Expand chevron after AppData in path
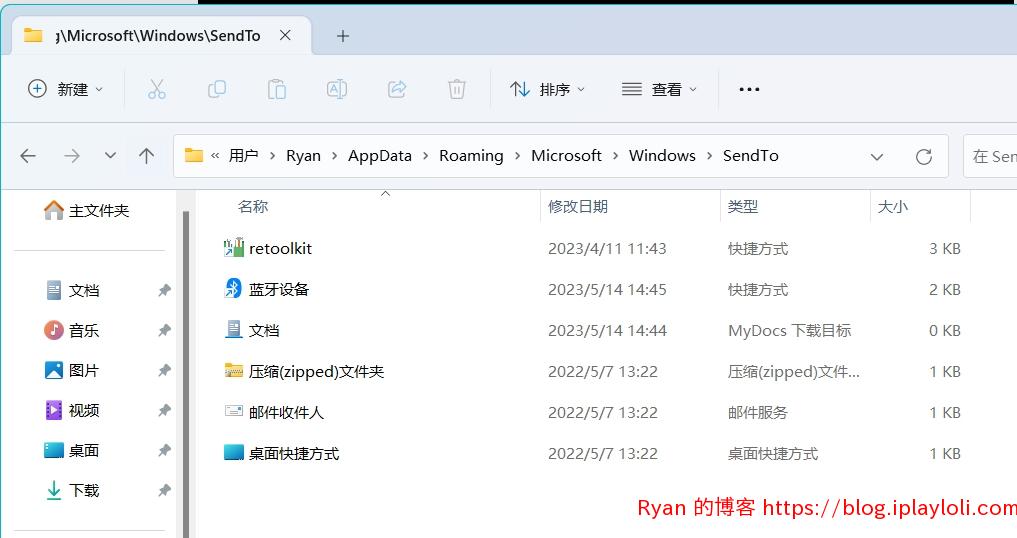 425,156
